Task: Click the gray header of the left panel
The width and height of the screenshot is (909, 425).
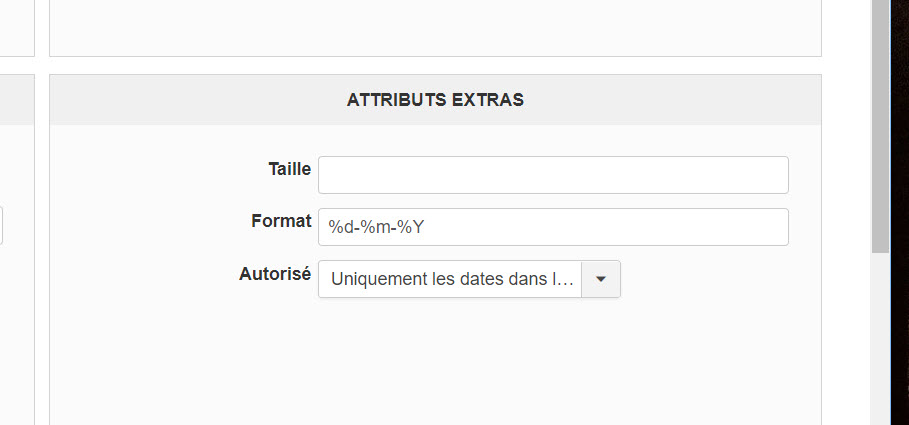Action: coord(16,100)
